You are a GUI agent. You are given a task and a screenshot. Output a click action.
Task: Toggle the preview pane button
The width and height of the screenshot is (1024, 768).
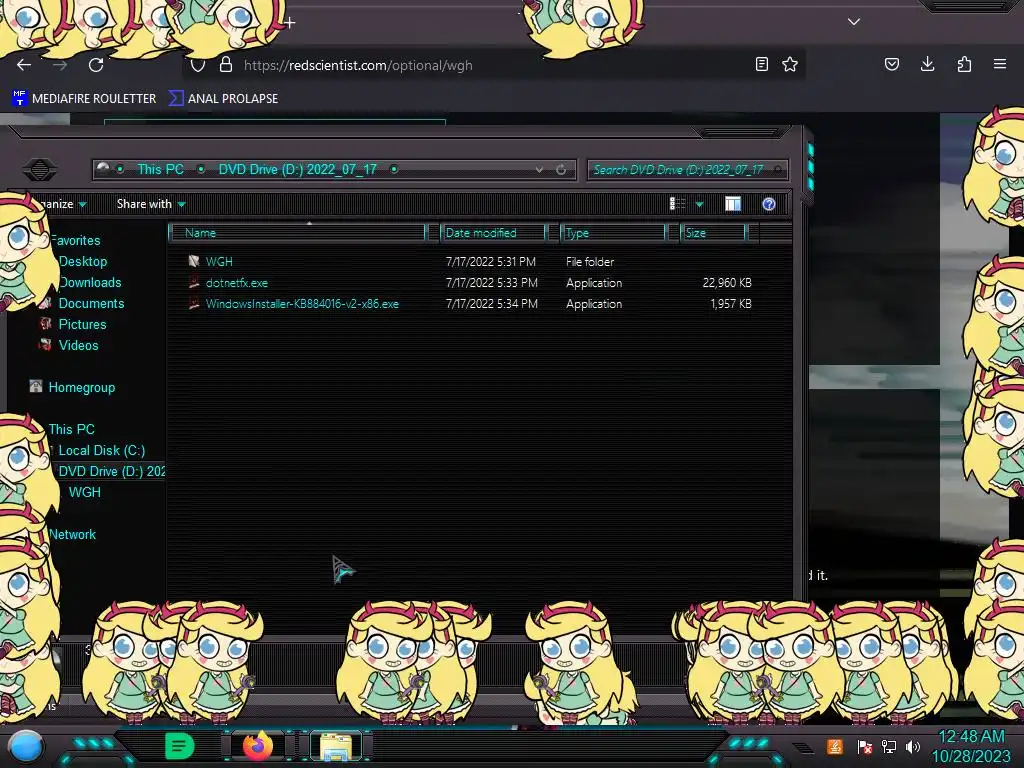point(733,204)
